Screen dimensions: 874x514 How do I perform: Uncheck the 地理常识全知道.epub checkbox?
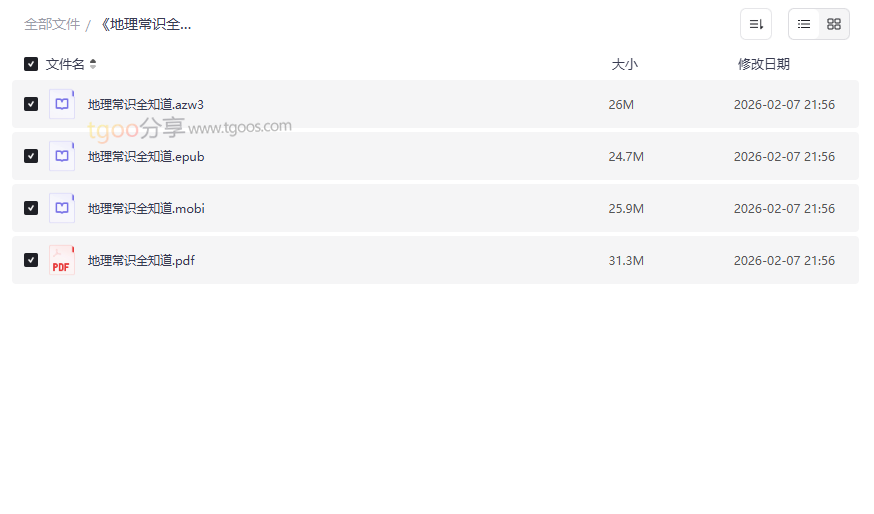pos(31,156)
